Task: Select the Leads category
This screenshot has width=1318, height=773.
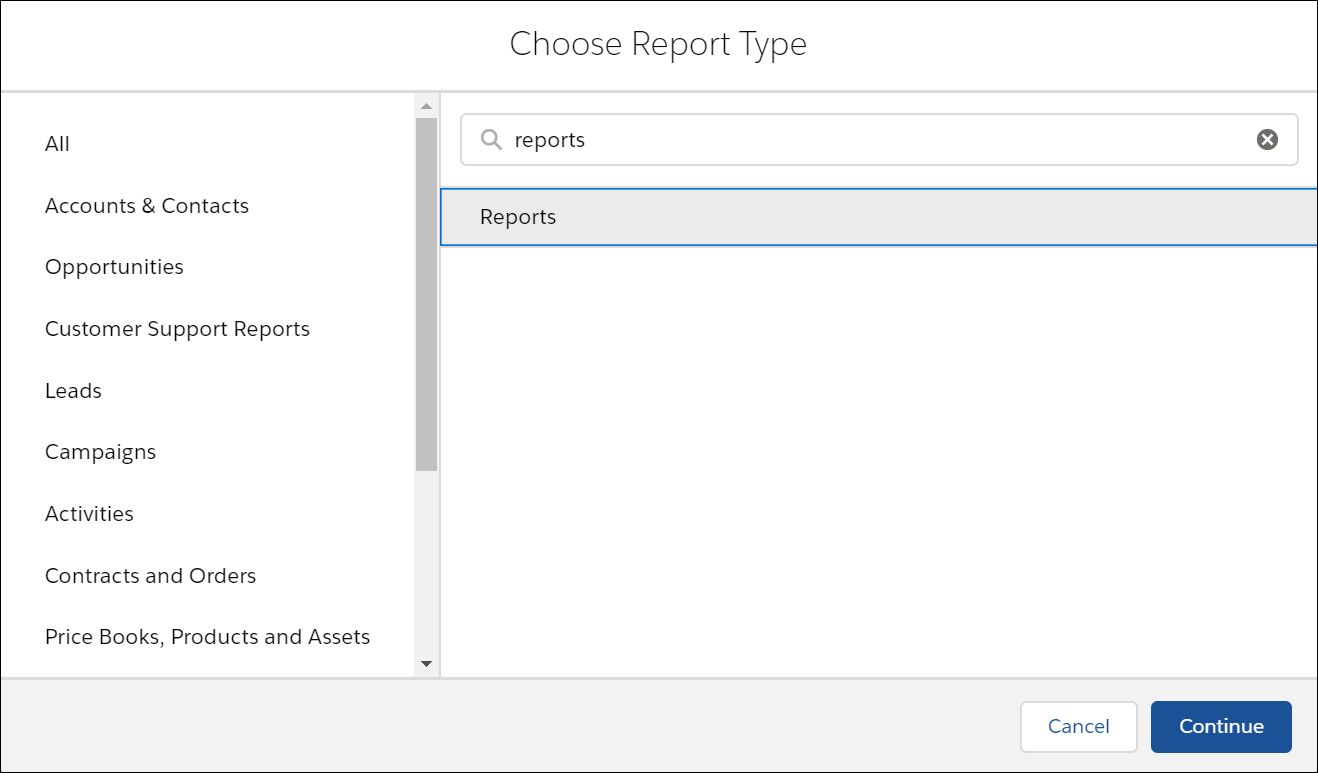Action: [73, 390]
